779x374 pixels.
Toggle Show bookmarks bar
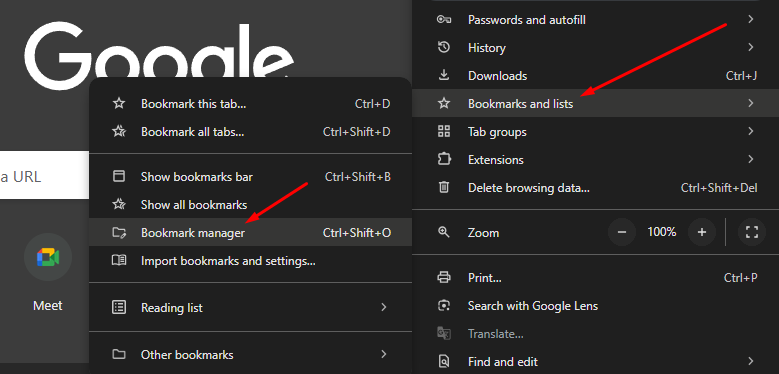coord(250,176)
